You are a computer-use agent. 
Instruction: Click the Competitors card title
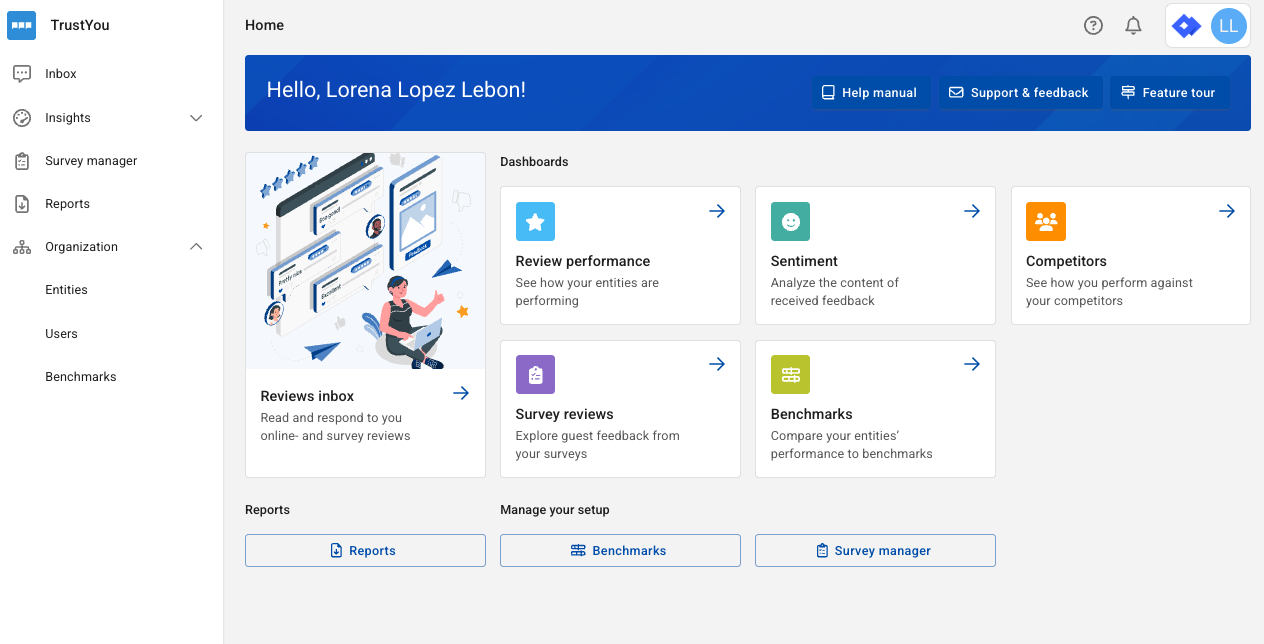click(x=1066, y=261)
